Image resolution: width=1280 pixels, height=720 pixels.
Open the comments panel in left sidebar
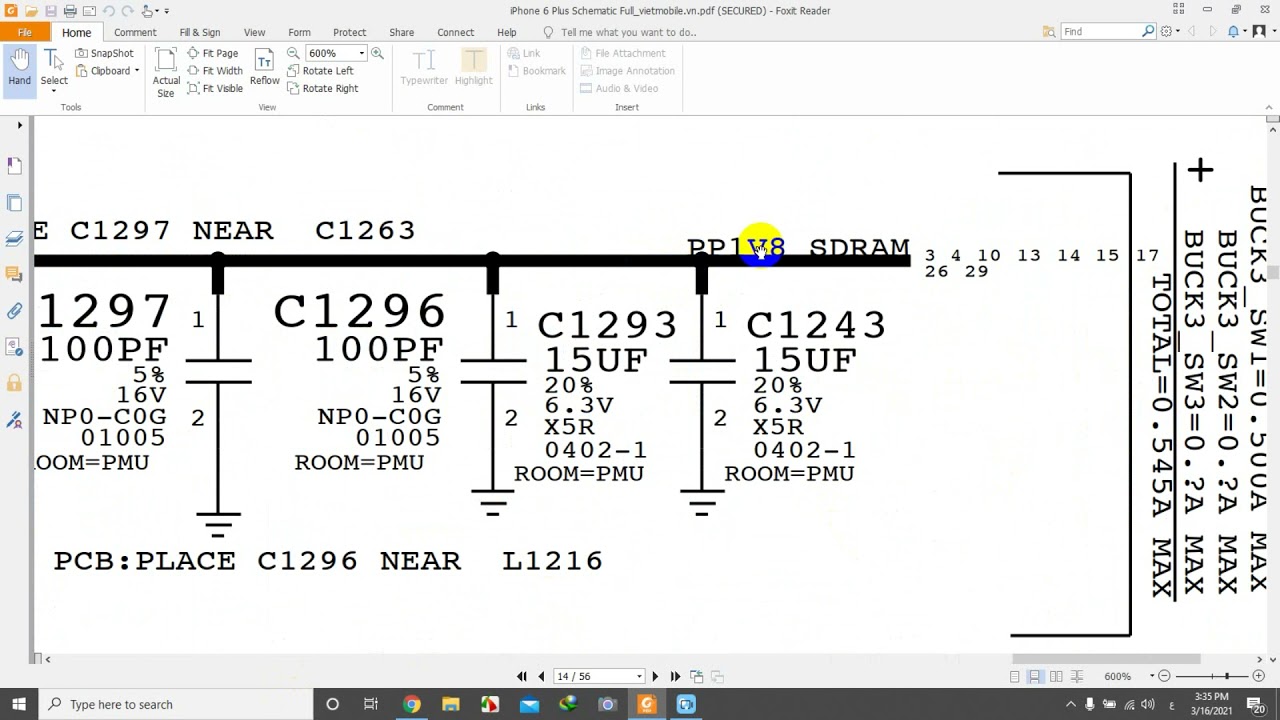coord(14,274)
